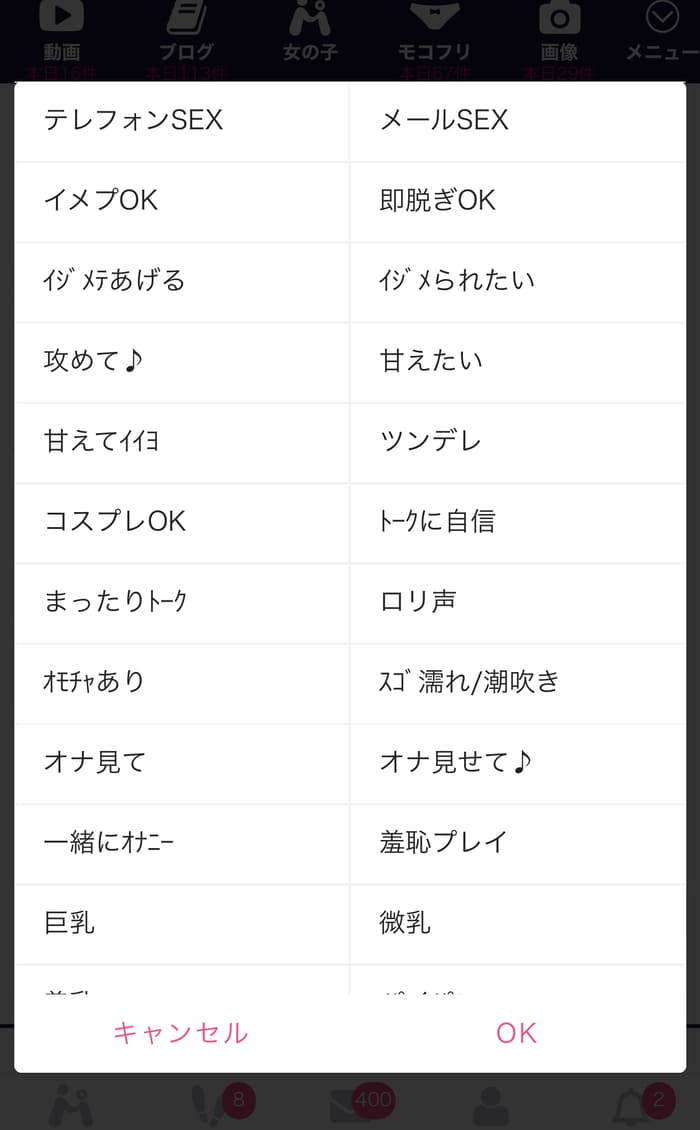Pick the 甘えたい option
Viewport: 700px width, 1130px height.
coord(518,361)
